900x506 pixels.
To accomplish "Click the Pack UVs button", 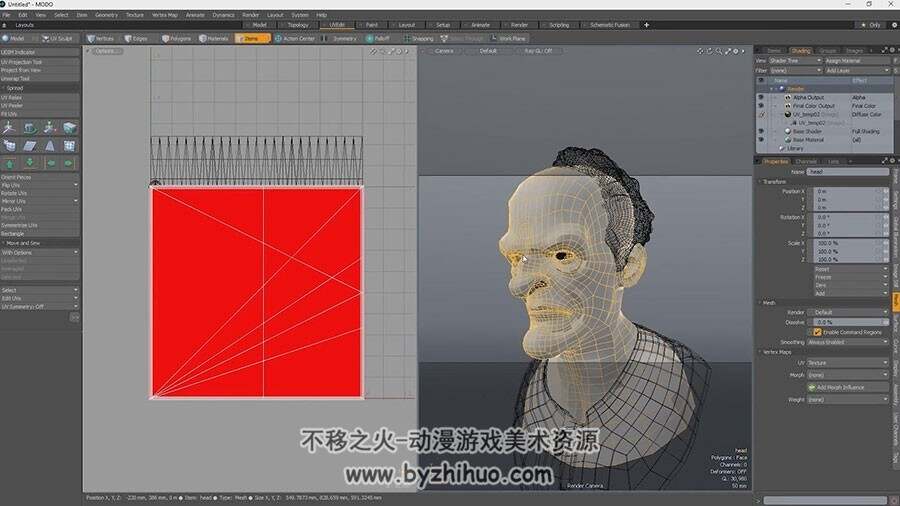I will 40,209.
